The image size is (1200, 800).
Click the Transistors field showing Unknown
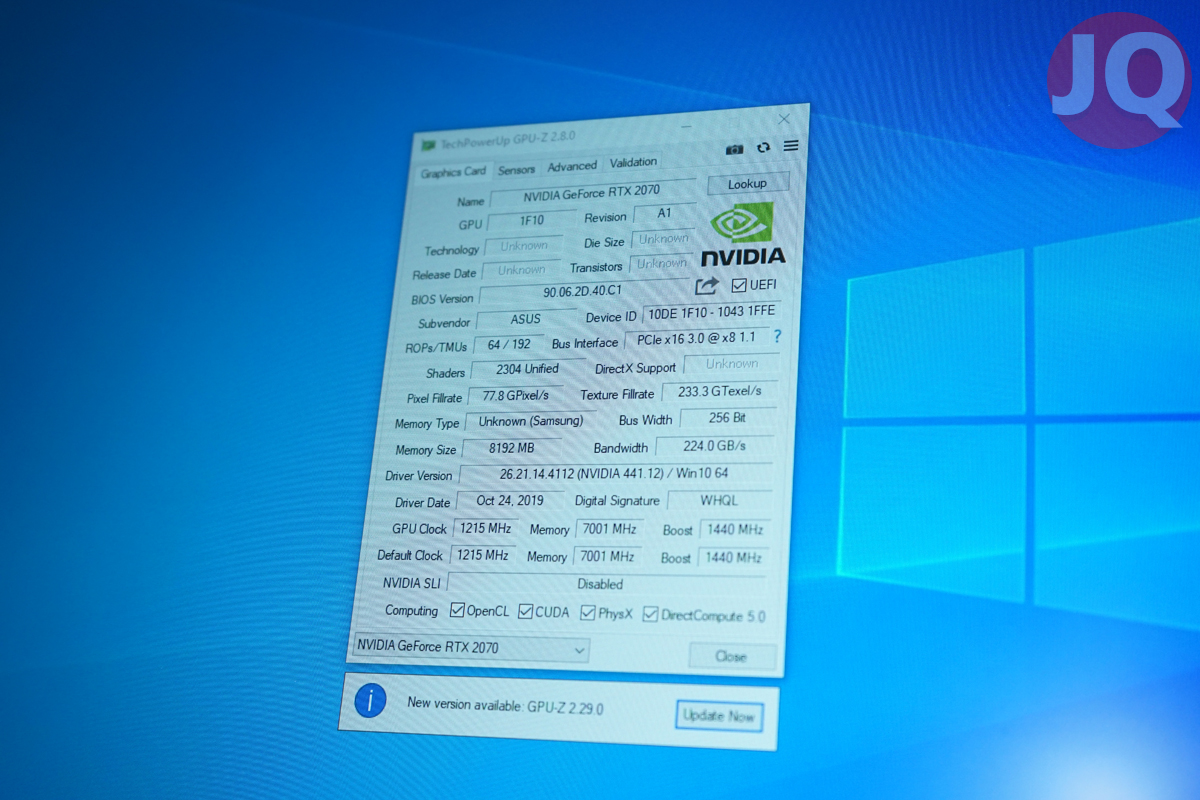pos(661,264)
